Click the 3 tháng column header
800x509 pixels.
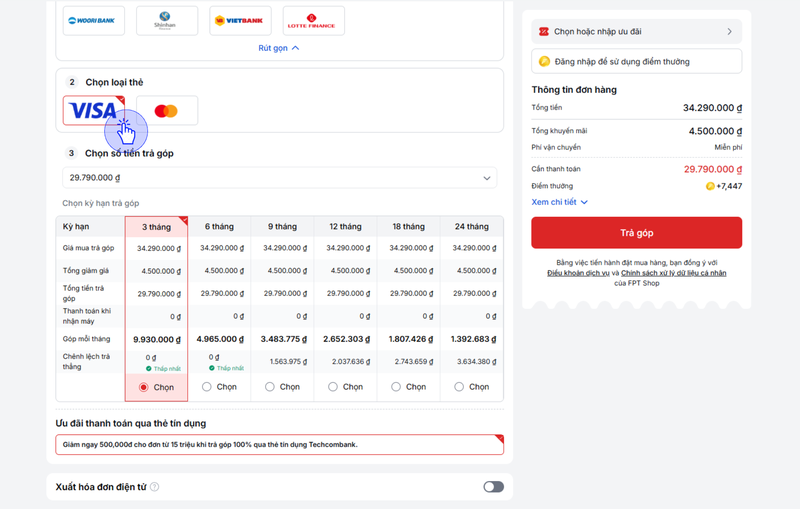click(156, 227)
